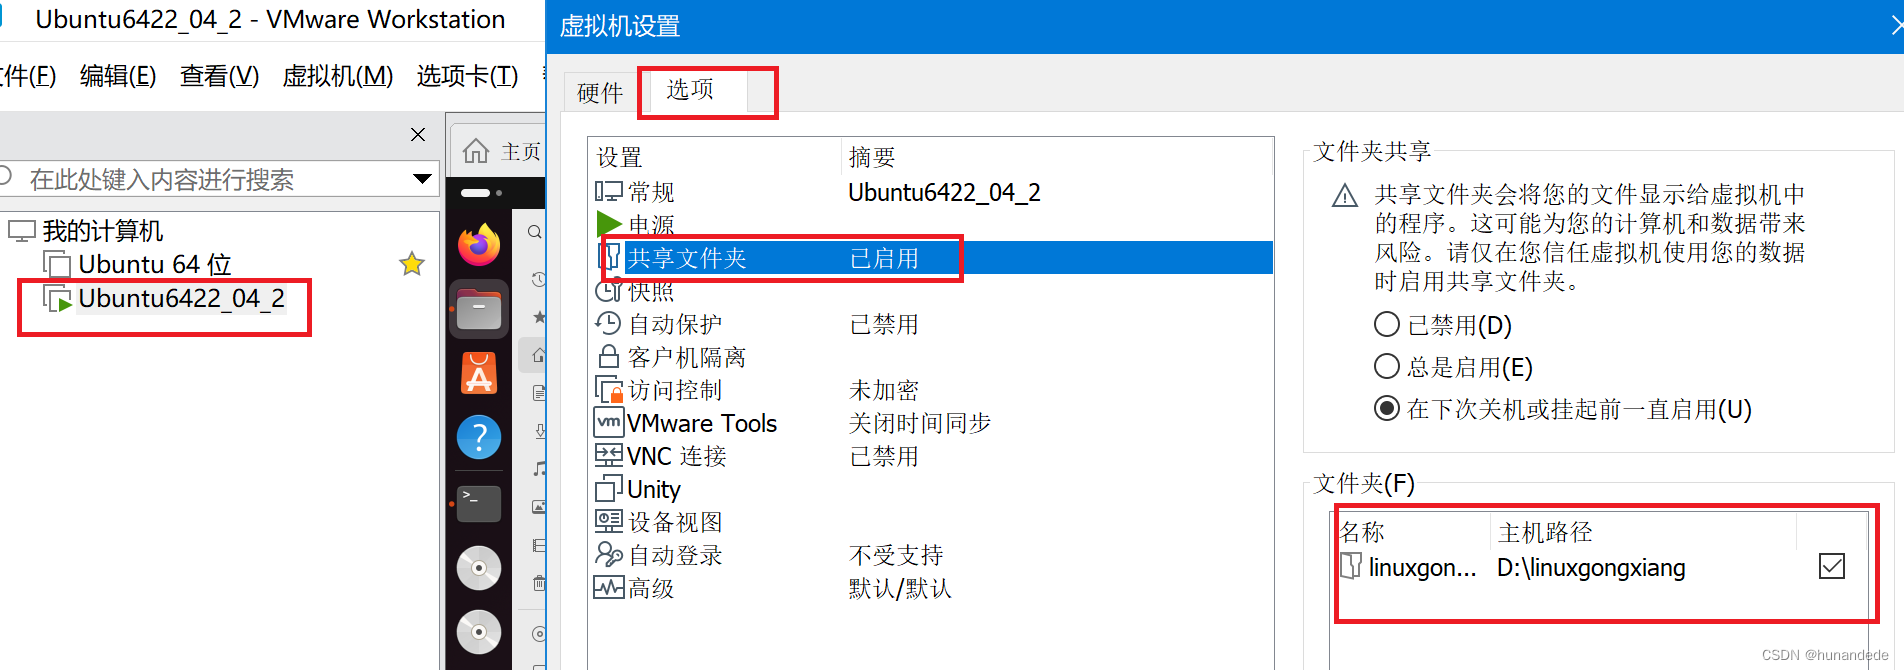This screenshot has width=1904, height=670.
Task: Select the VMware Tools settings row
Action: tap(932, 423)
